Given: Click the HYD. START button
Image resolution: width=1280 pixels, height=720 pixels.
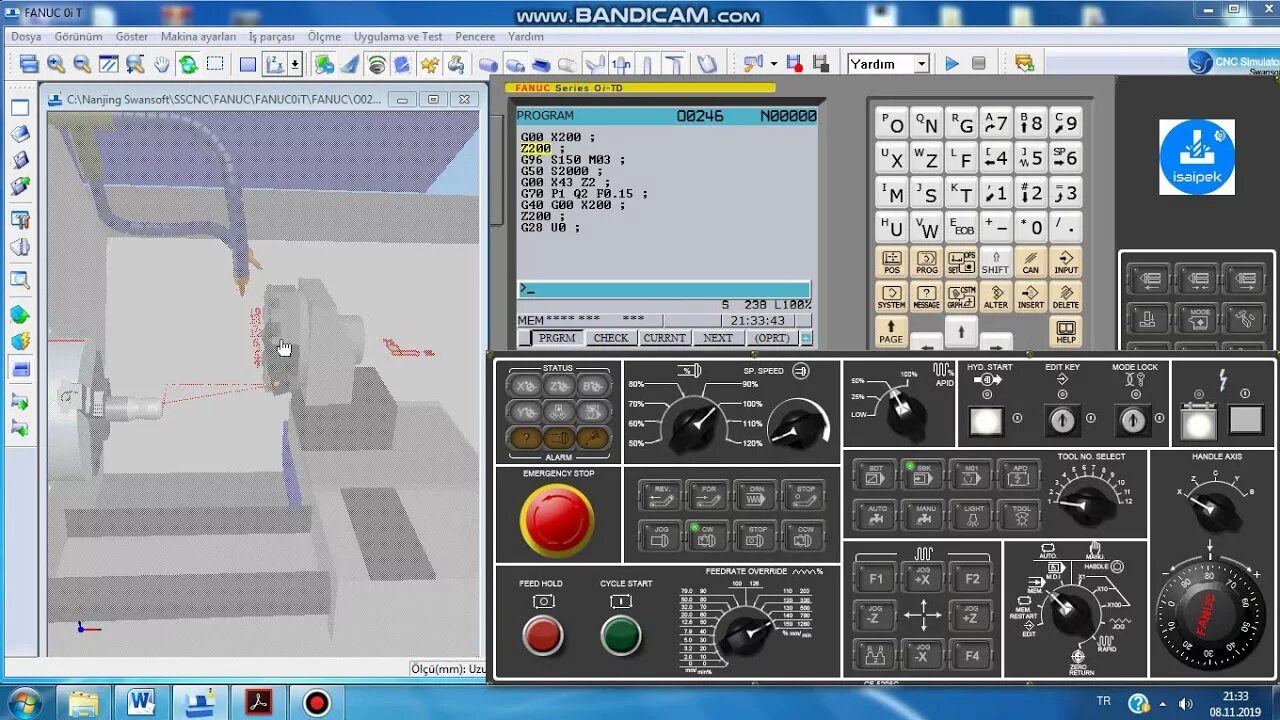Looking at the screenshot, I should tap(987, 421).
